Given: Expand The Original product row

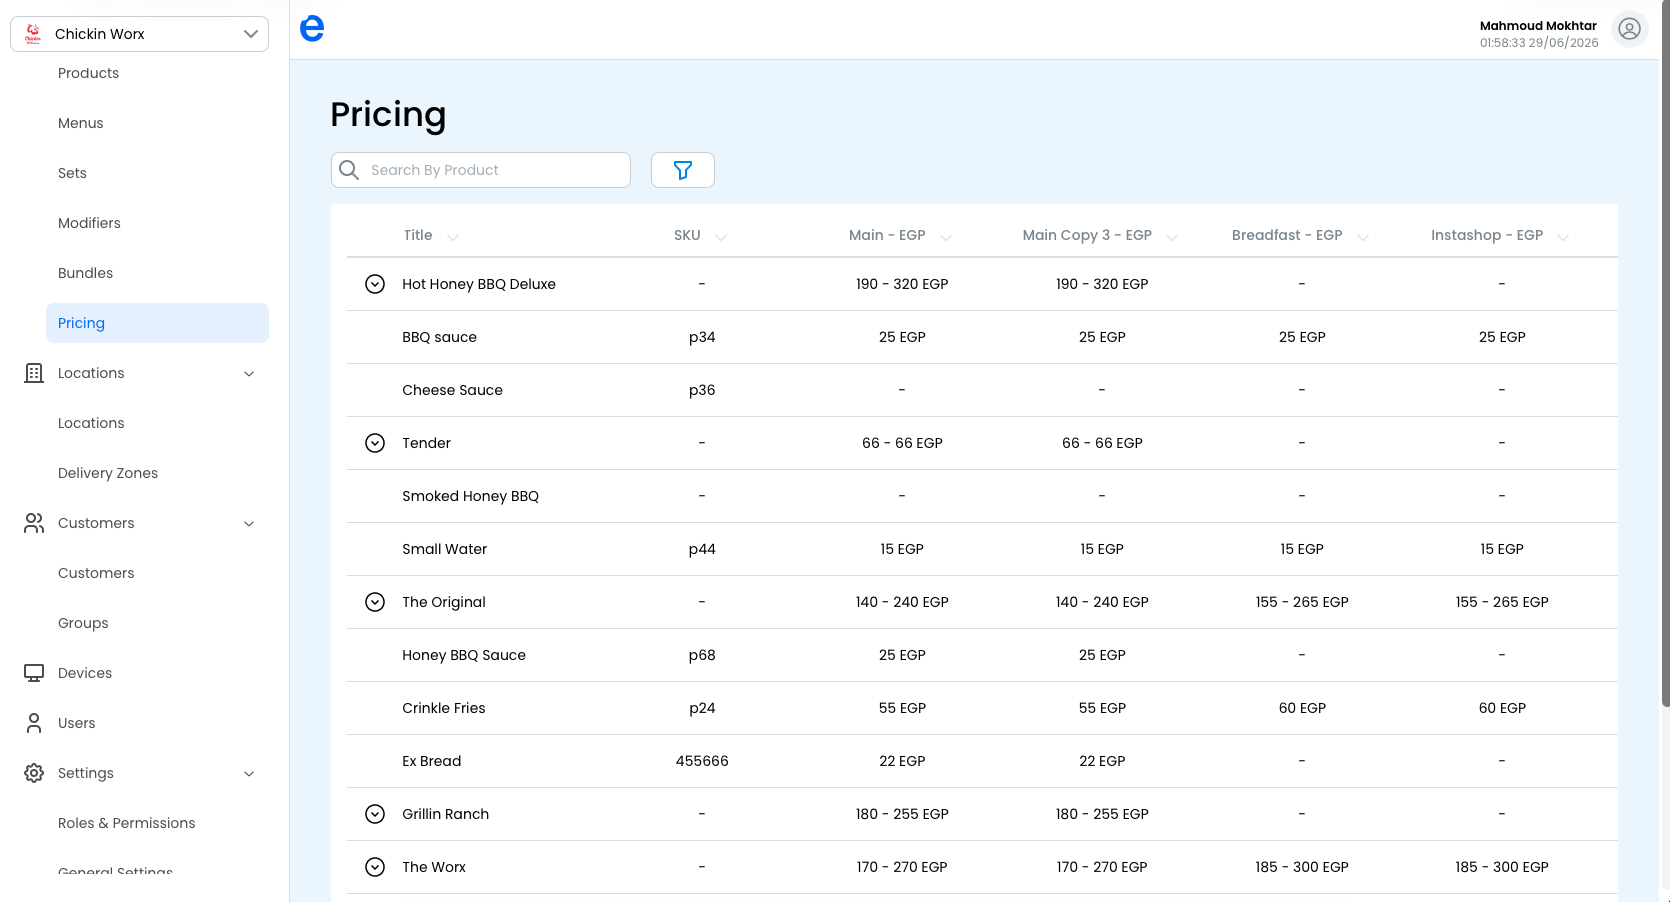Looking at the screenshot, I should 375,602.
